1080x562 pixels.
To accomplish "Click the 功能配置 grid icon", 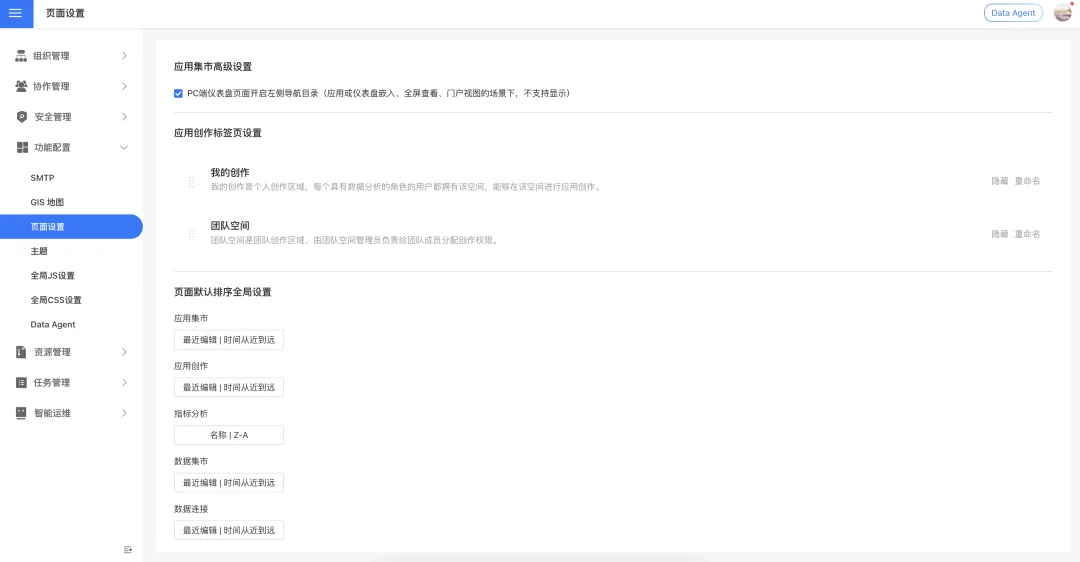I will (x=22, y=147).
